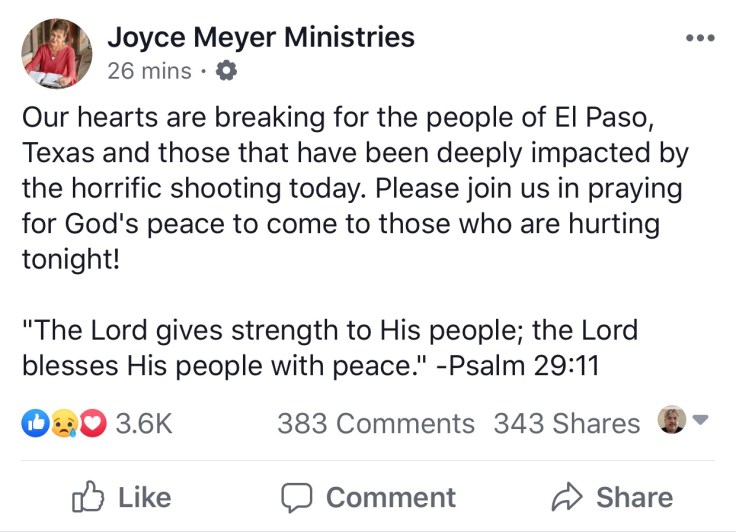Open the Joyce Meyer Ministries profile picture

click(x=56, y=53)
